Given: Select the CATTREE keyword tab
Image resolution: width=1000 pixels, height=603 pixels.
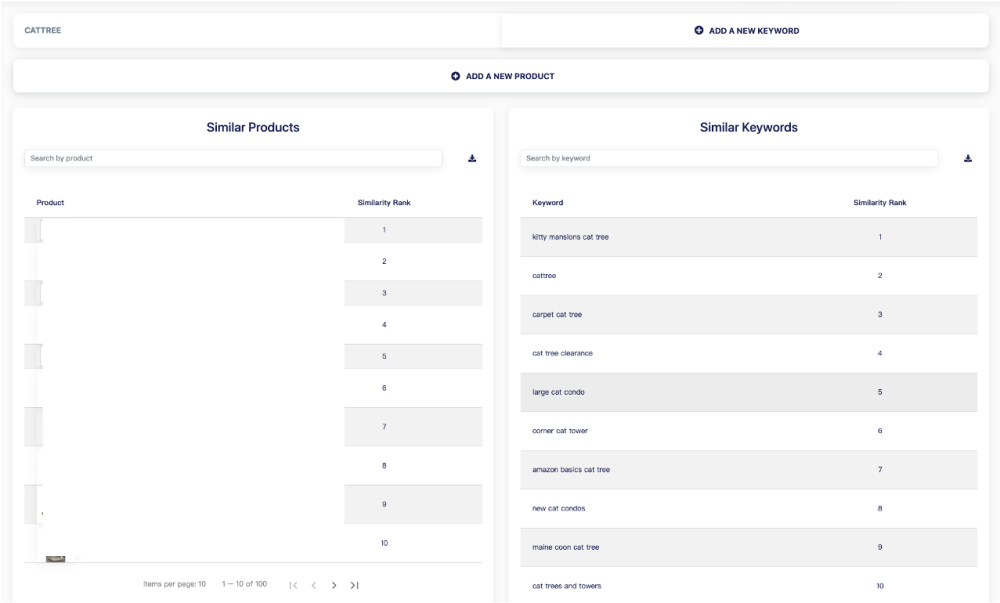Looking at the screenshot, I should 43,31.
